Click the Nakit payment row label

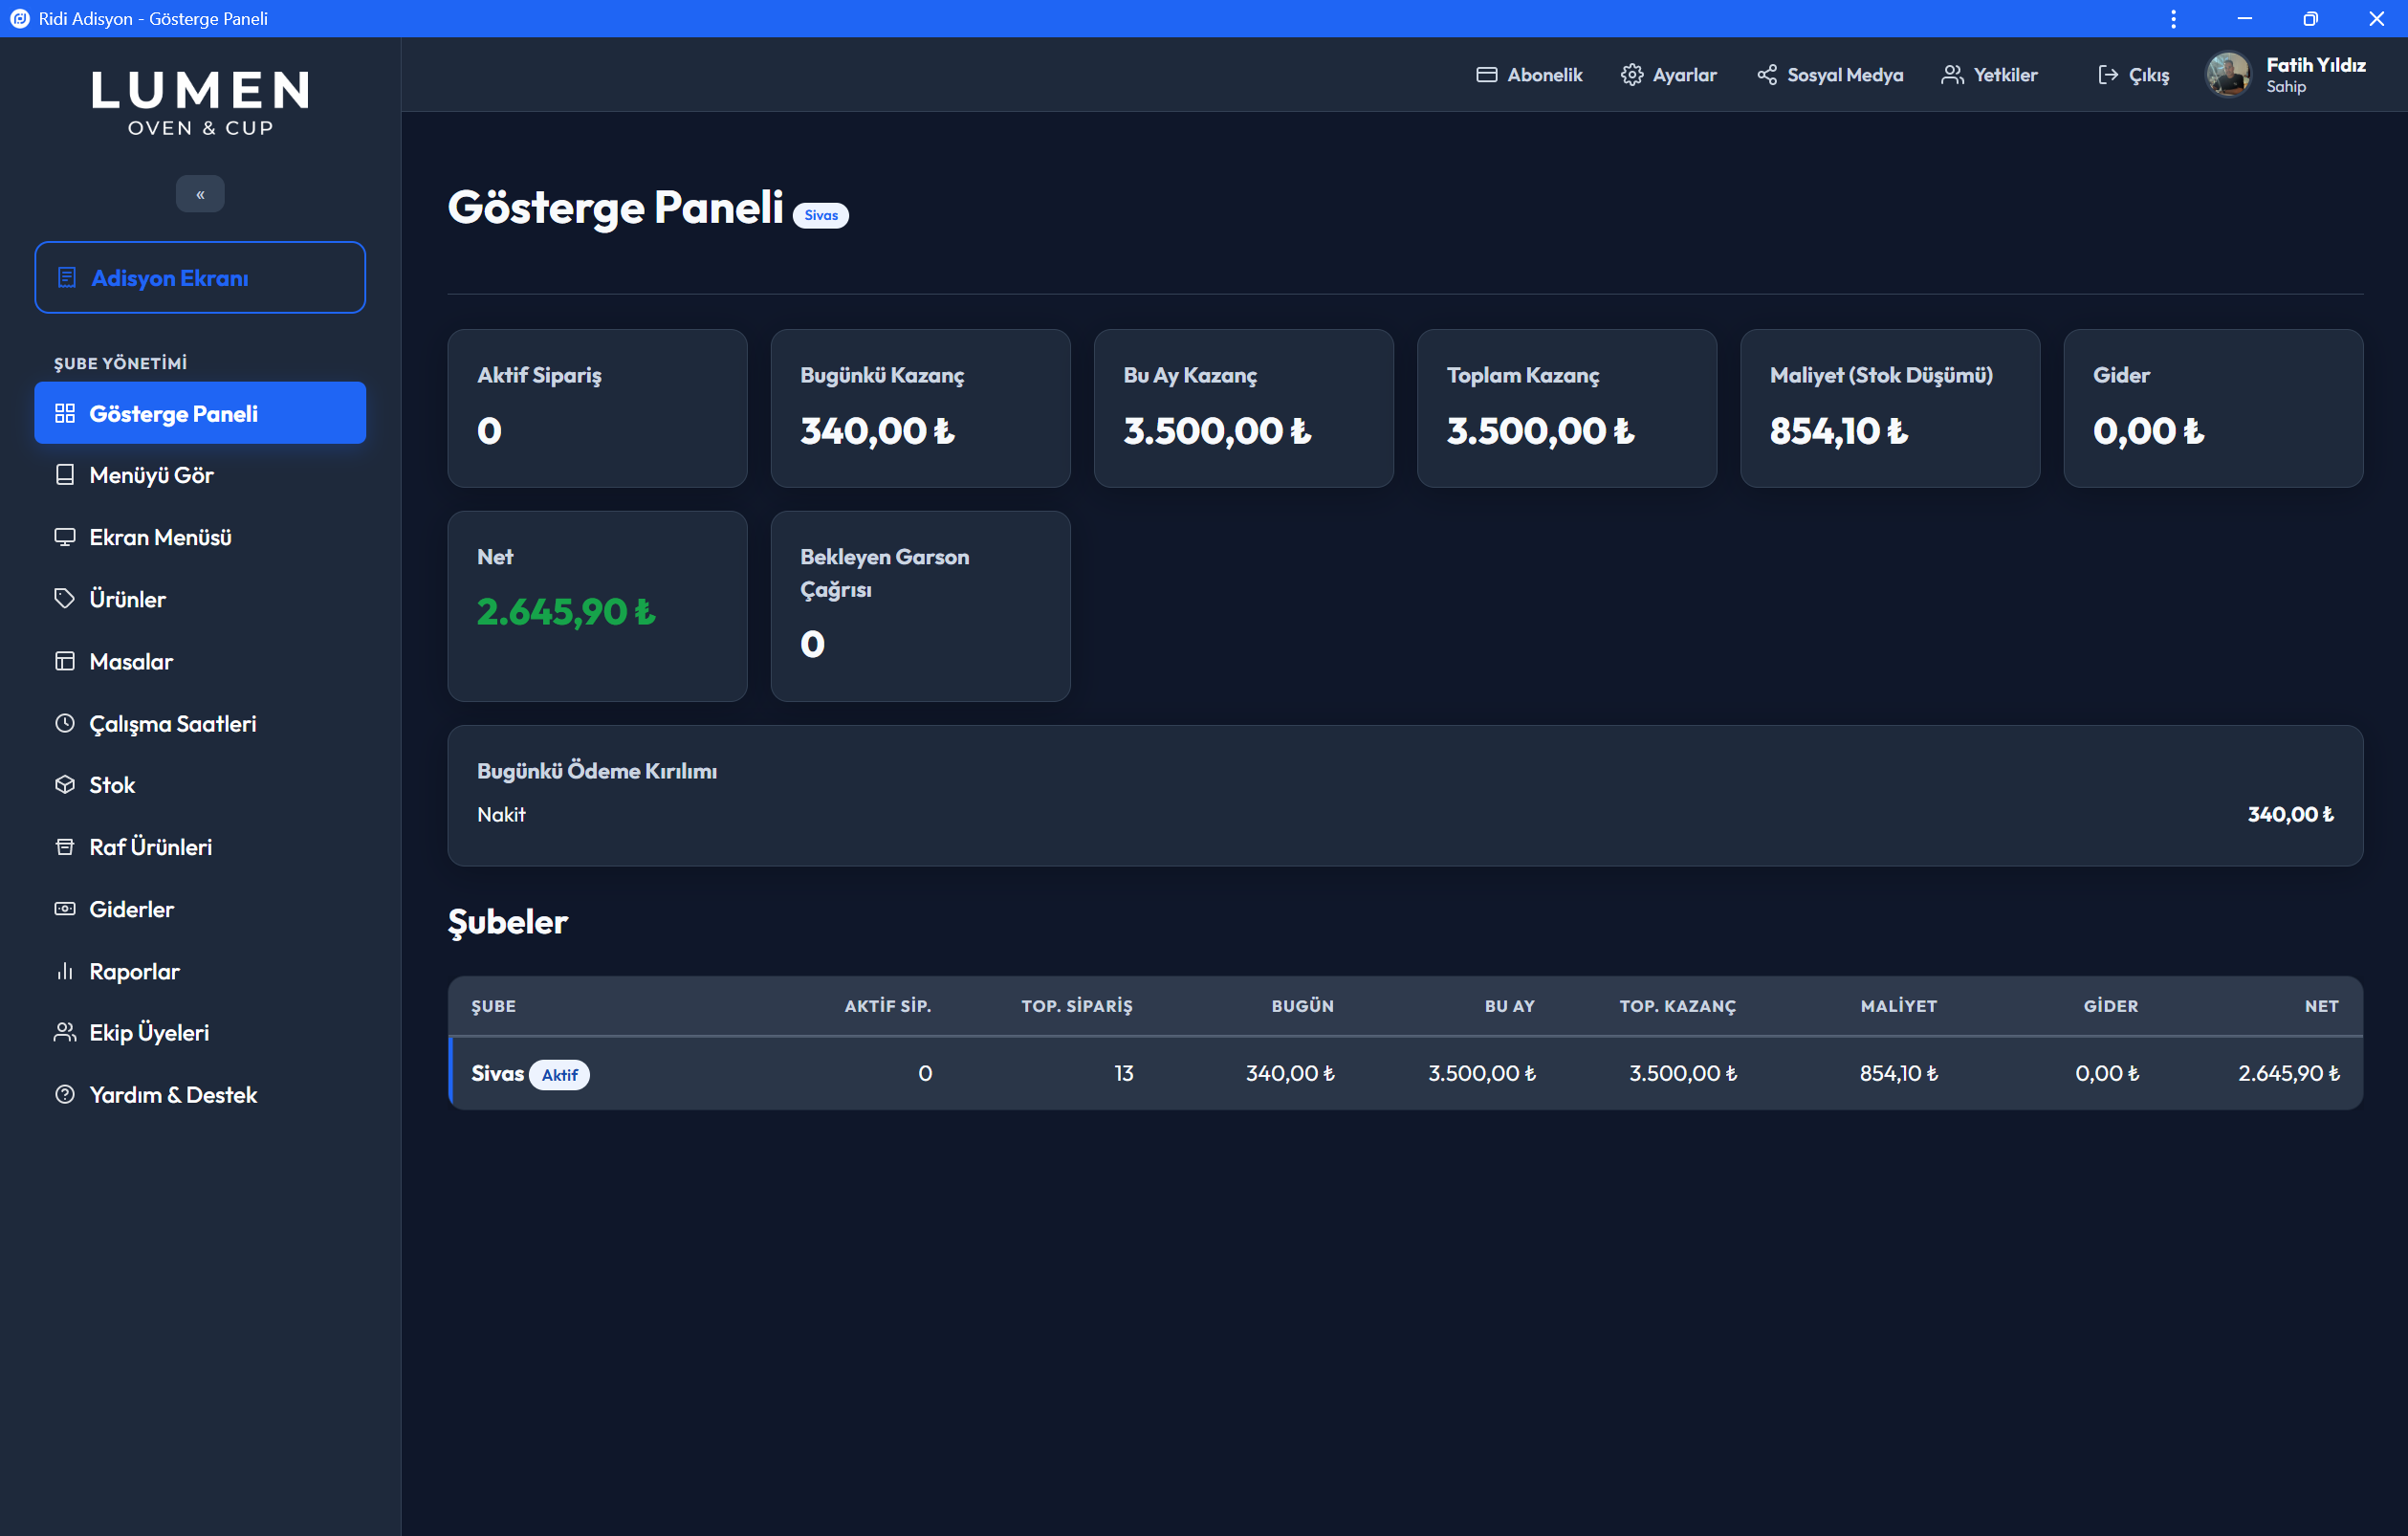coord(501,815)
